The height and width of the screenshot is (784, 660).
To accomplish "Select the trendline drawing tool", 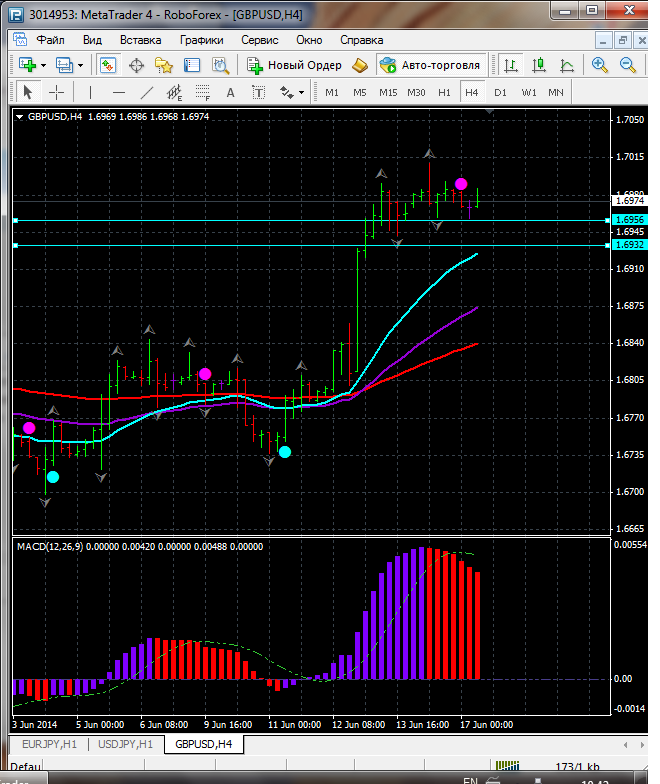I will point(147,92).
